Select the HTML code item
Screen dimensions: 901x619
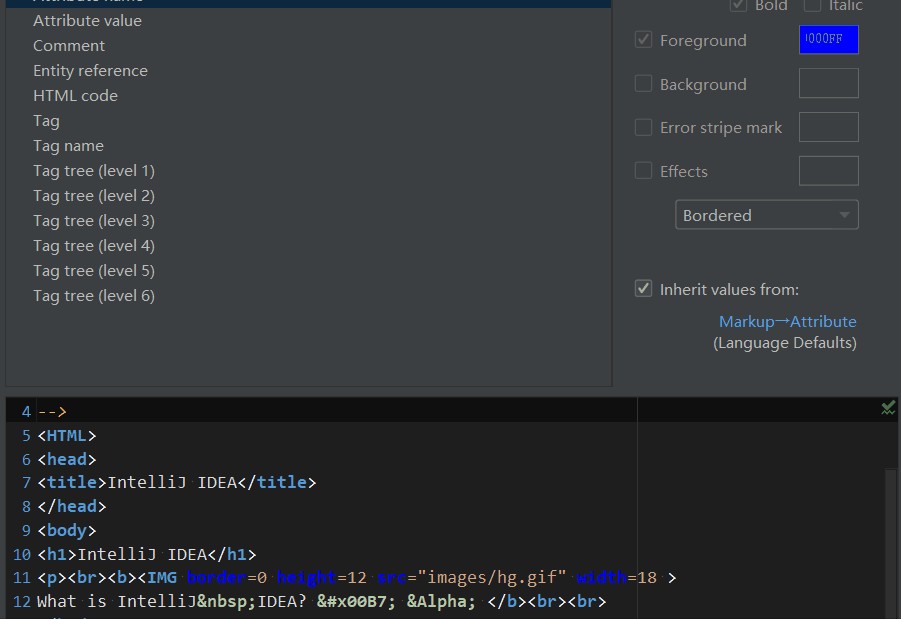[x=75, y=95]
